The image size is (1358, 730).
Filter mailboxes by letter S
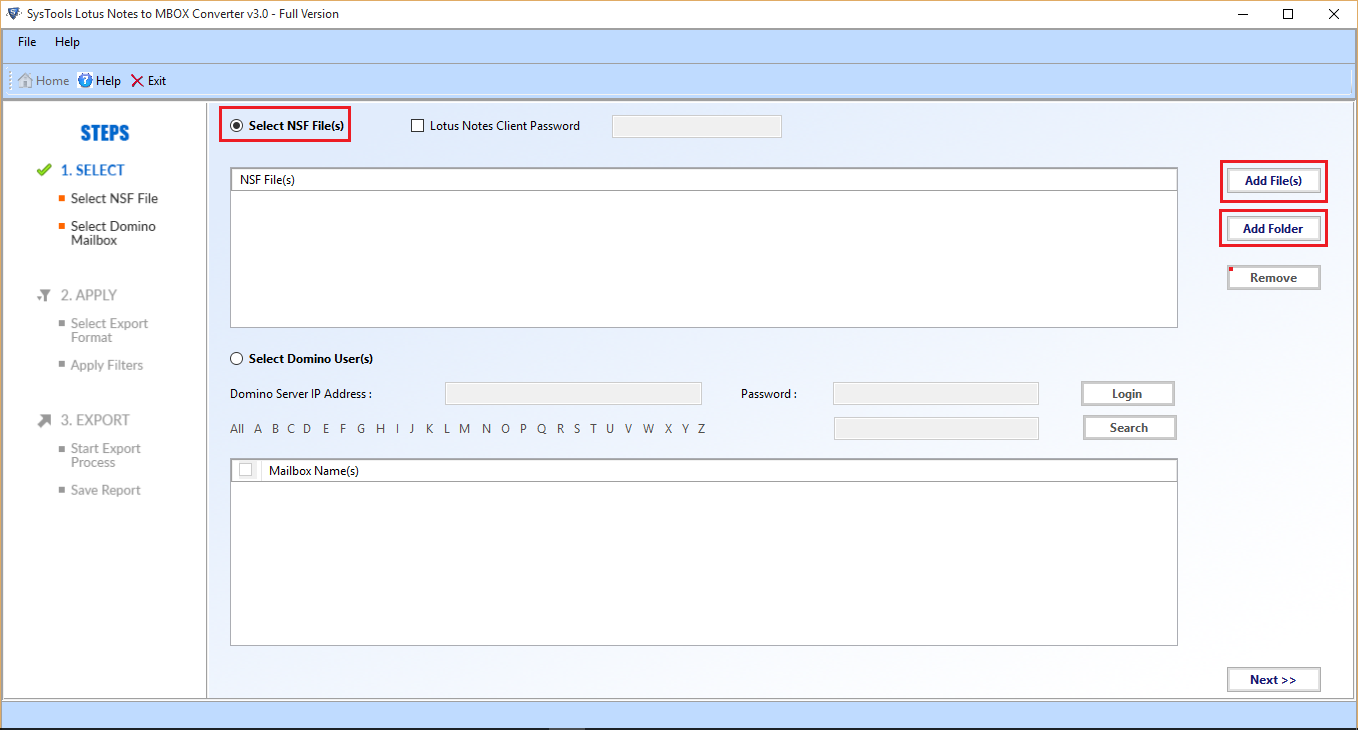(x=577, y=429)
